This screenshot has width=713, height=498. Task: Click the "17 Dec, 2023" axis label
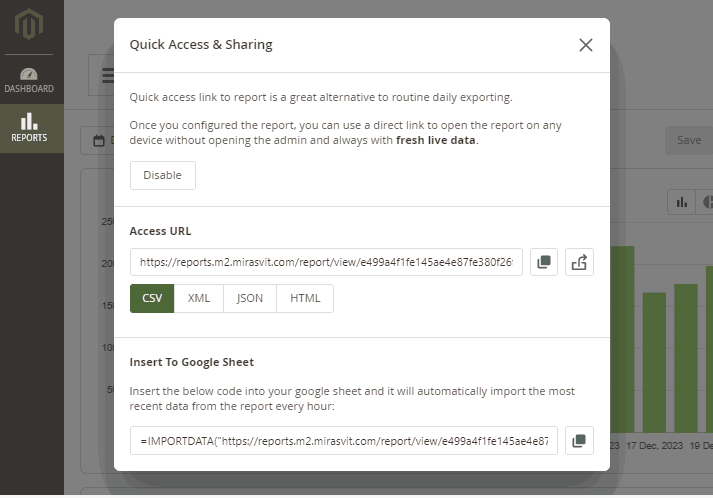coord(654,446)
